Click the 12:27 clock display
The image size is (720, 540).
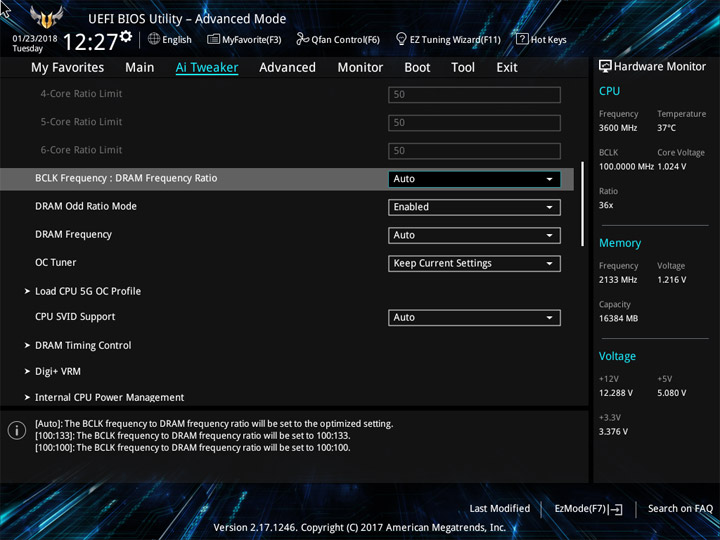(x=90, y=42)
